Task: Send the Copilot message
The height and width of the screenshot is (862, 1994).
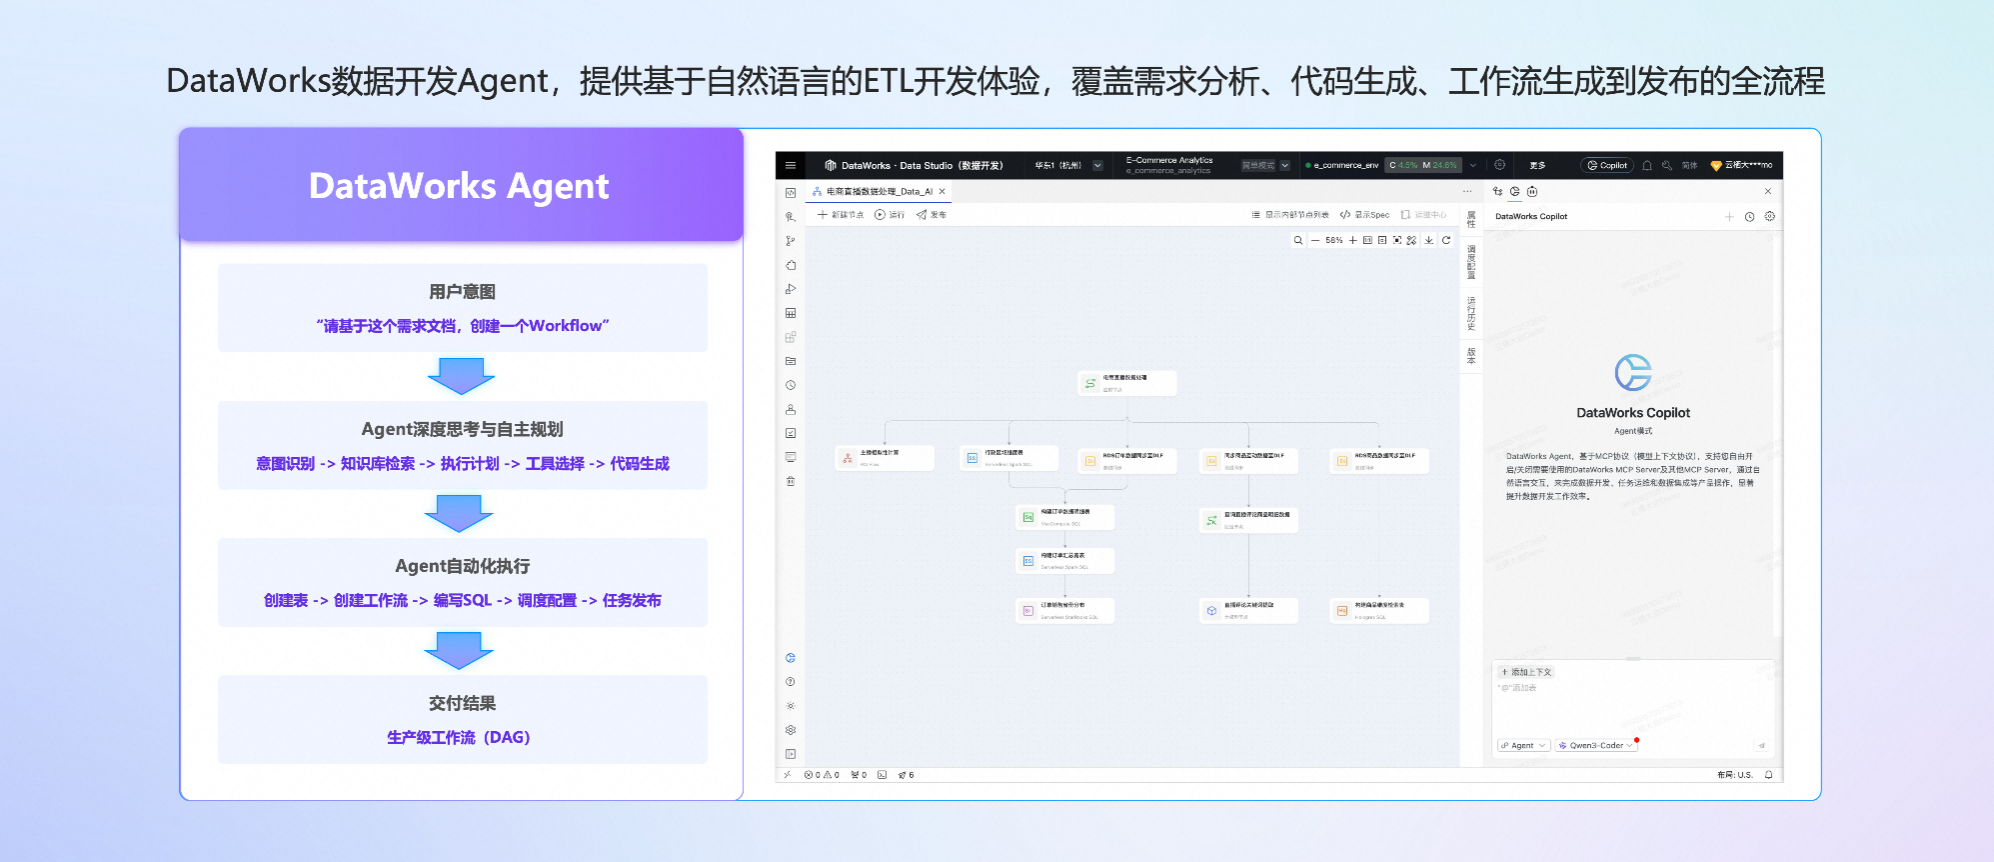Action: pos(1762,745)
